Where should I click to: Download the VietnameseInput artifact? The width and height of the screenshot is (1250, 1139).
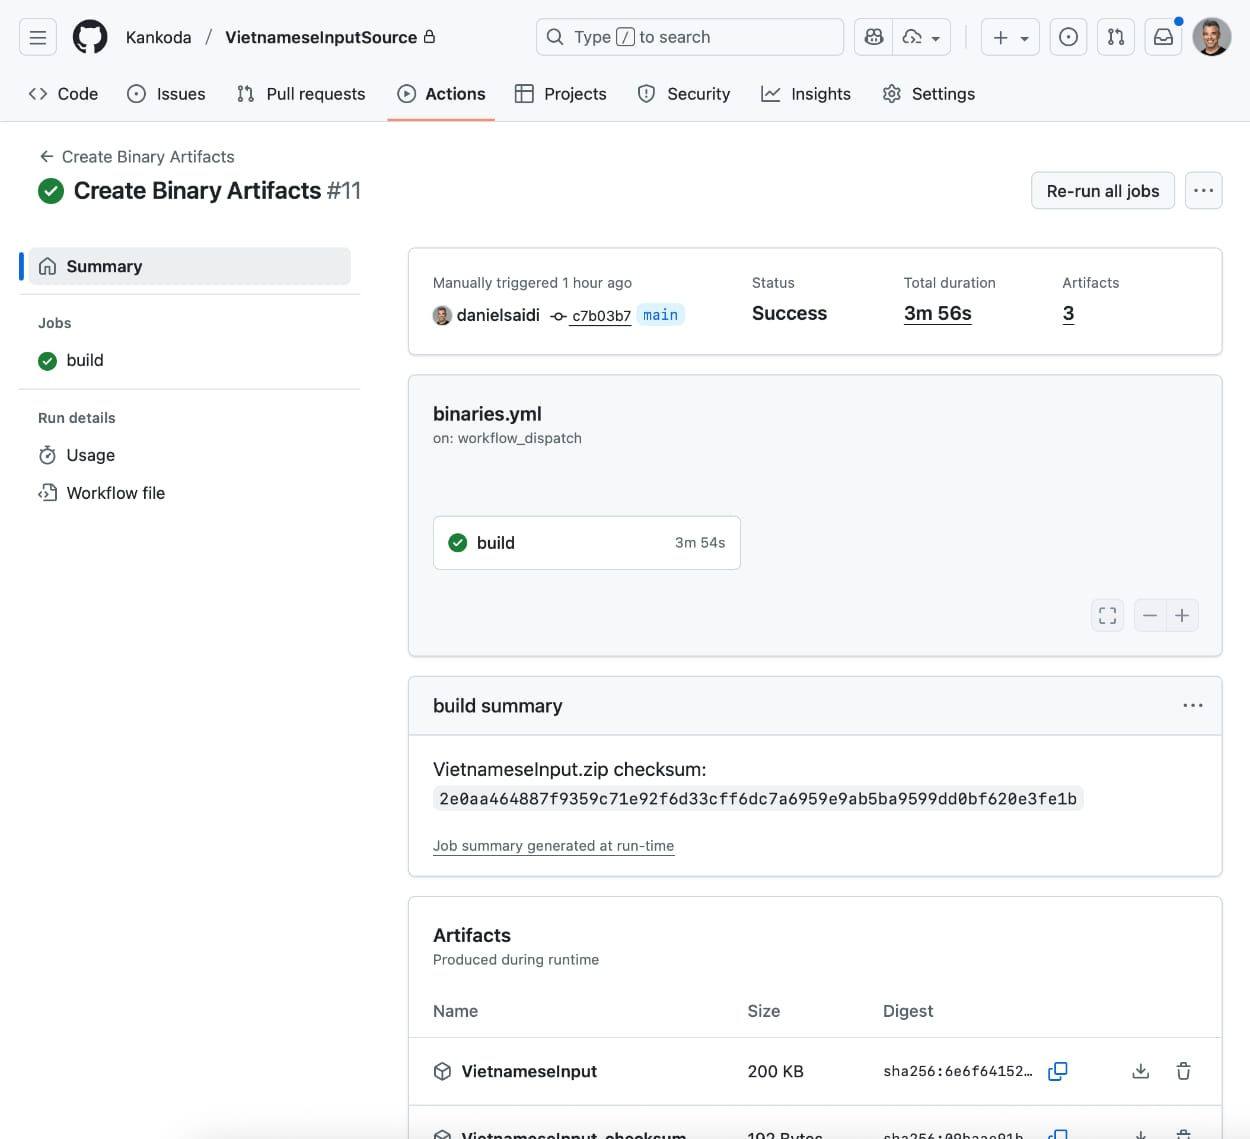[1140, 1071]
